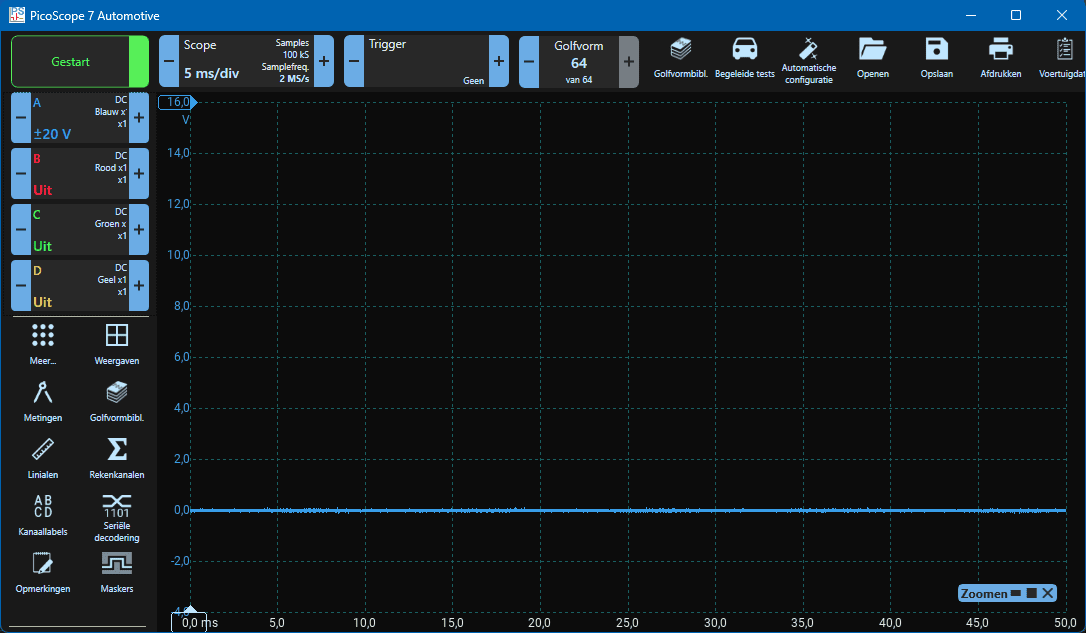Open channel A ±20 V range options
The width and height of the screenshot is (1086, 633).
(x=79, y=118)
